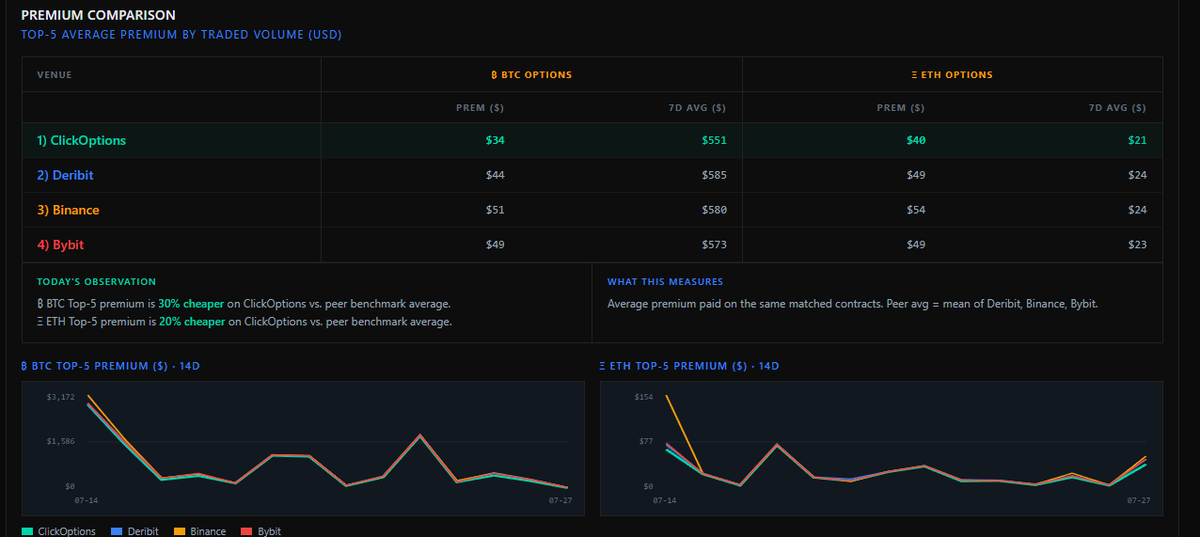
Task: Click the BTC Options column header
Action: (531, 75)
